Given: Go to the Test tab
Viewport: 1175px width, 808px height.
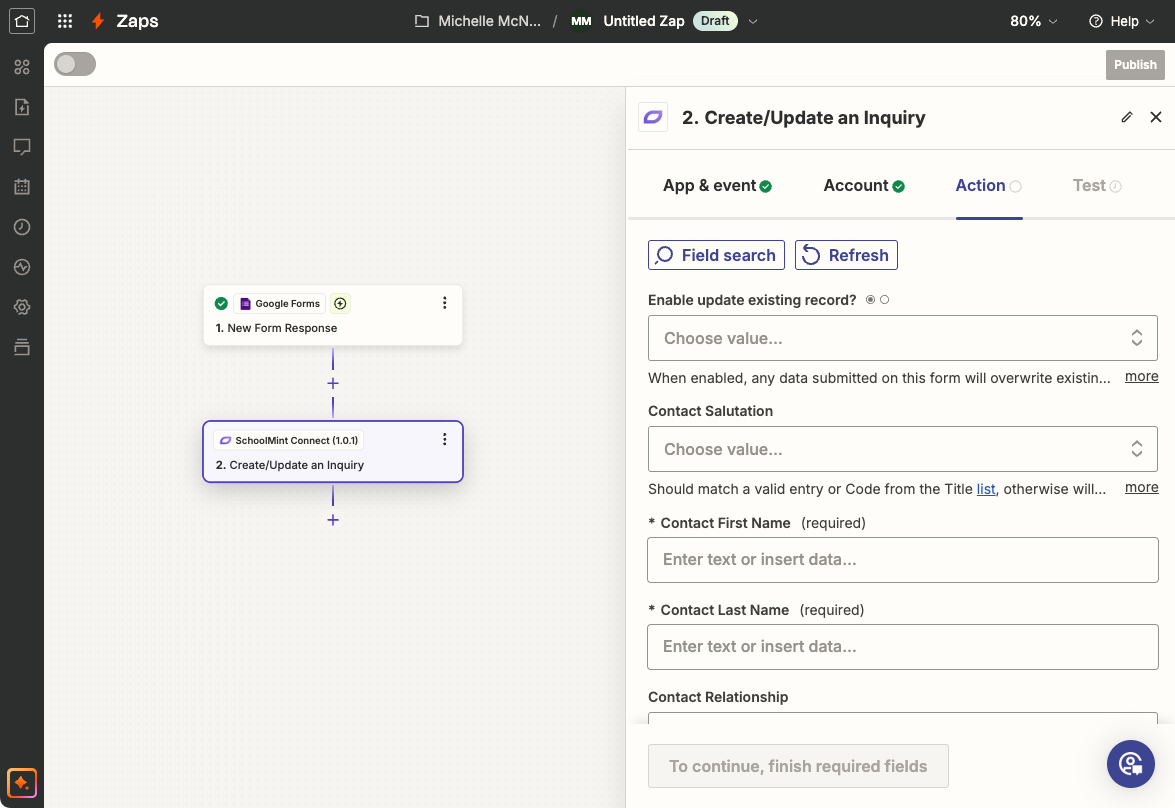Looking at the screenshot, I should [x=1096, y=185].
